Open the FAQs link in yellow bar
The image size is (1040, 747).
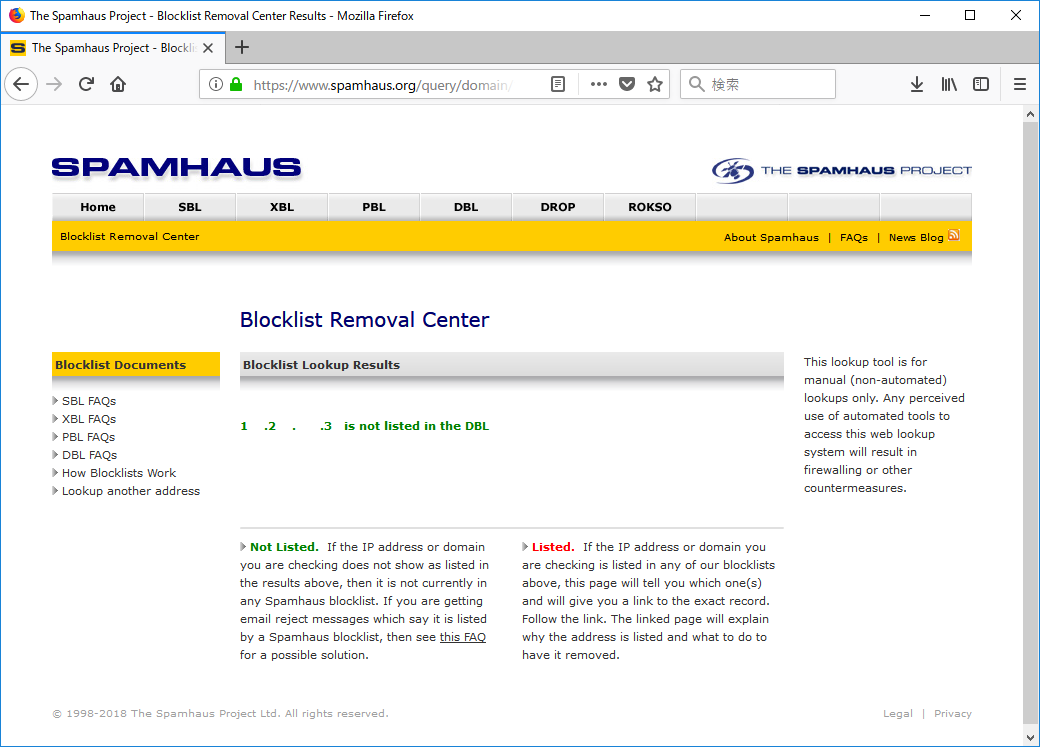tap(854, 238)
